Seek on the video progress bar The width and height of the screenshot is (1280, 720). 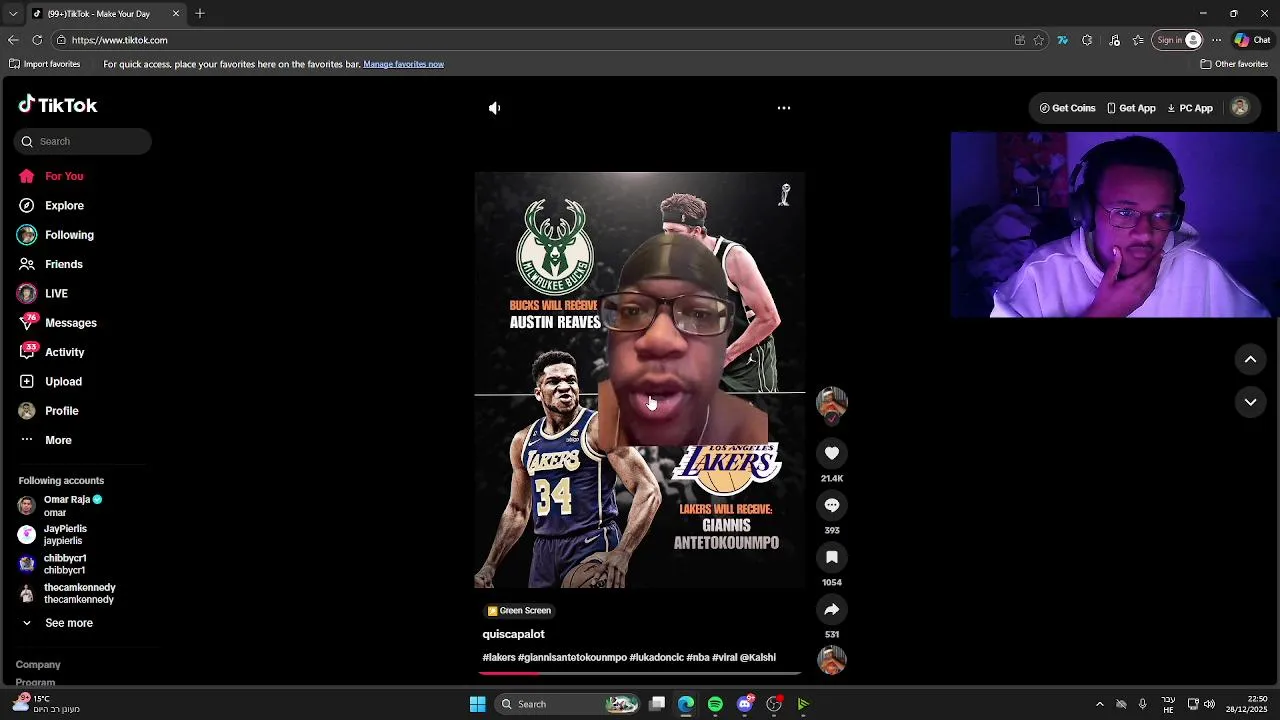640,674
